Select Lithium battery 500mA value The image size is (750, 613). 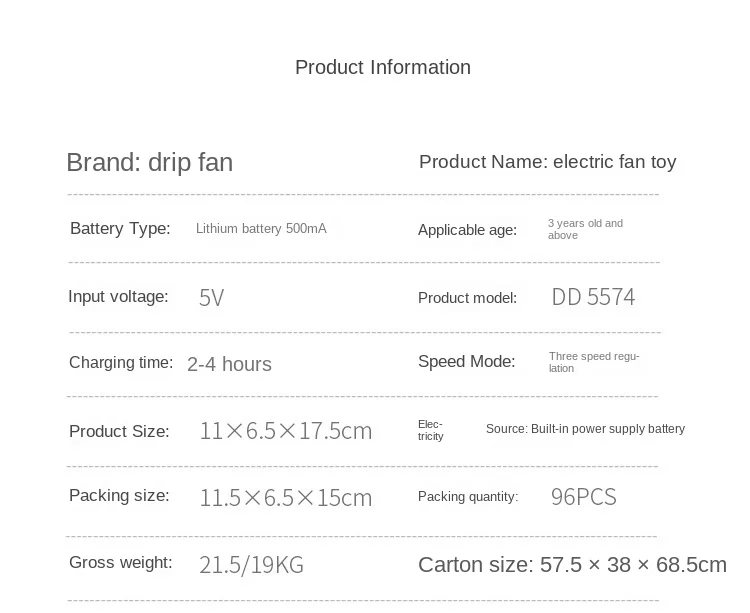pos(261,229)
